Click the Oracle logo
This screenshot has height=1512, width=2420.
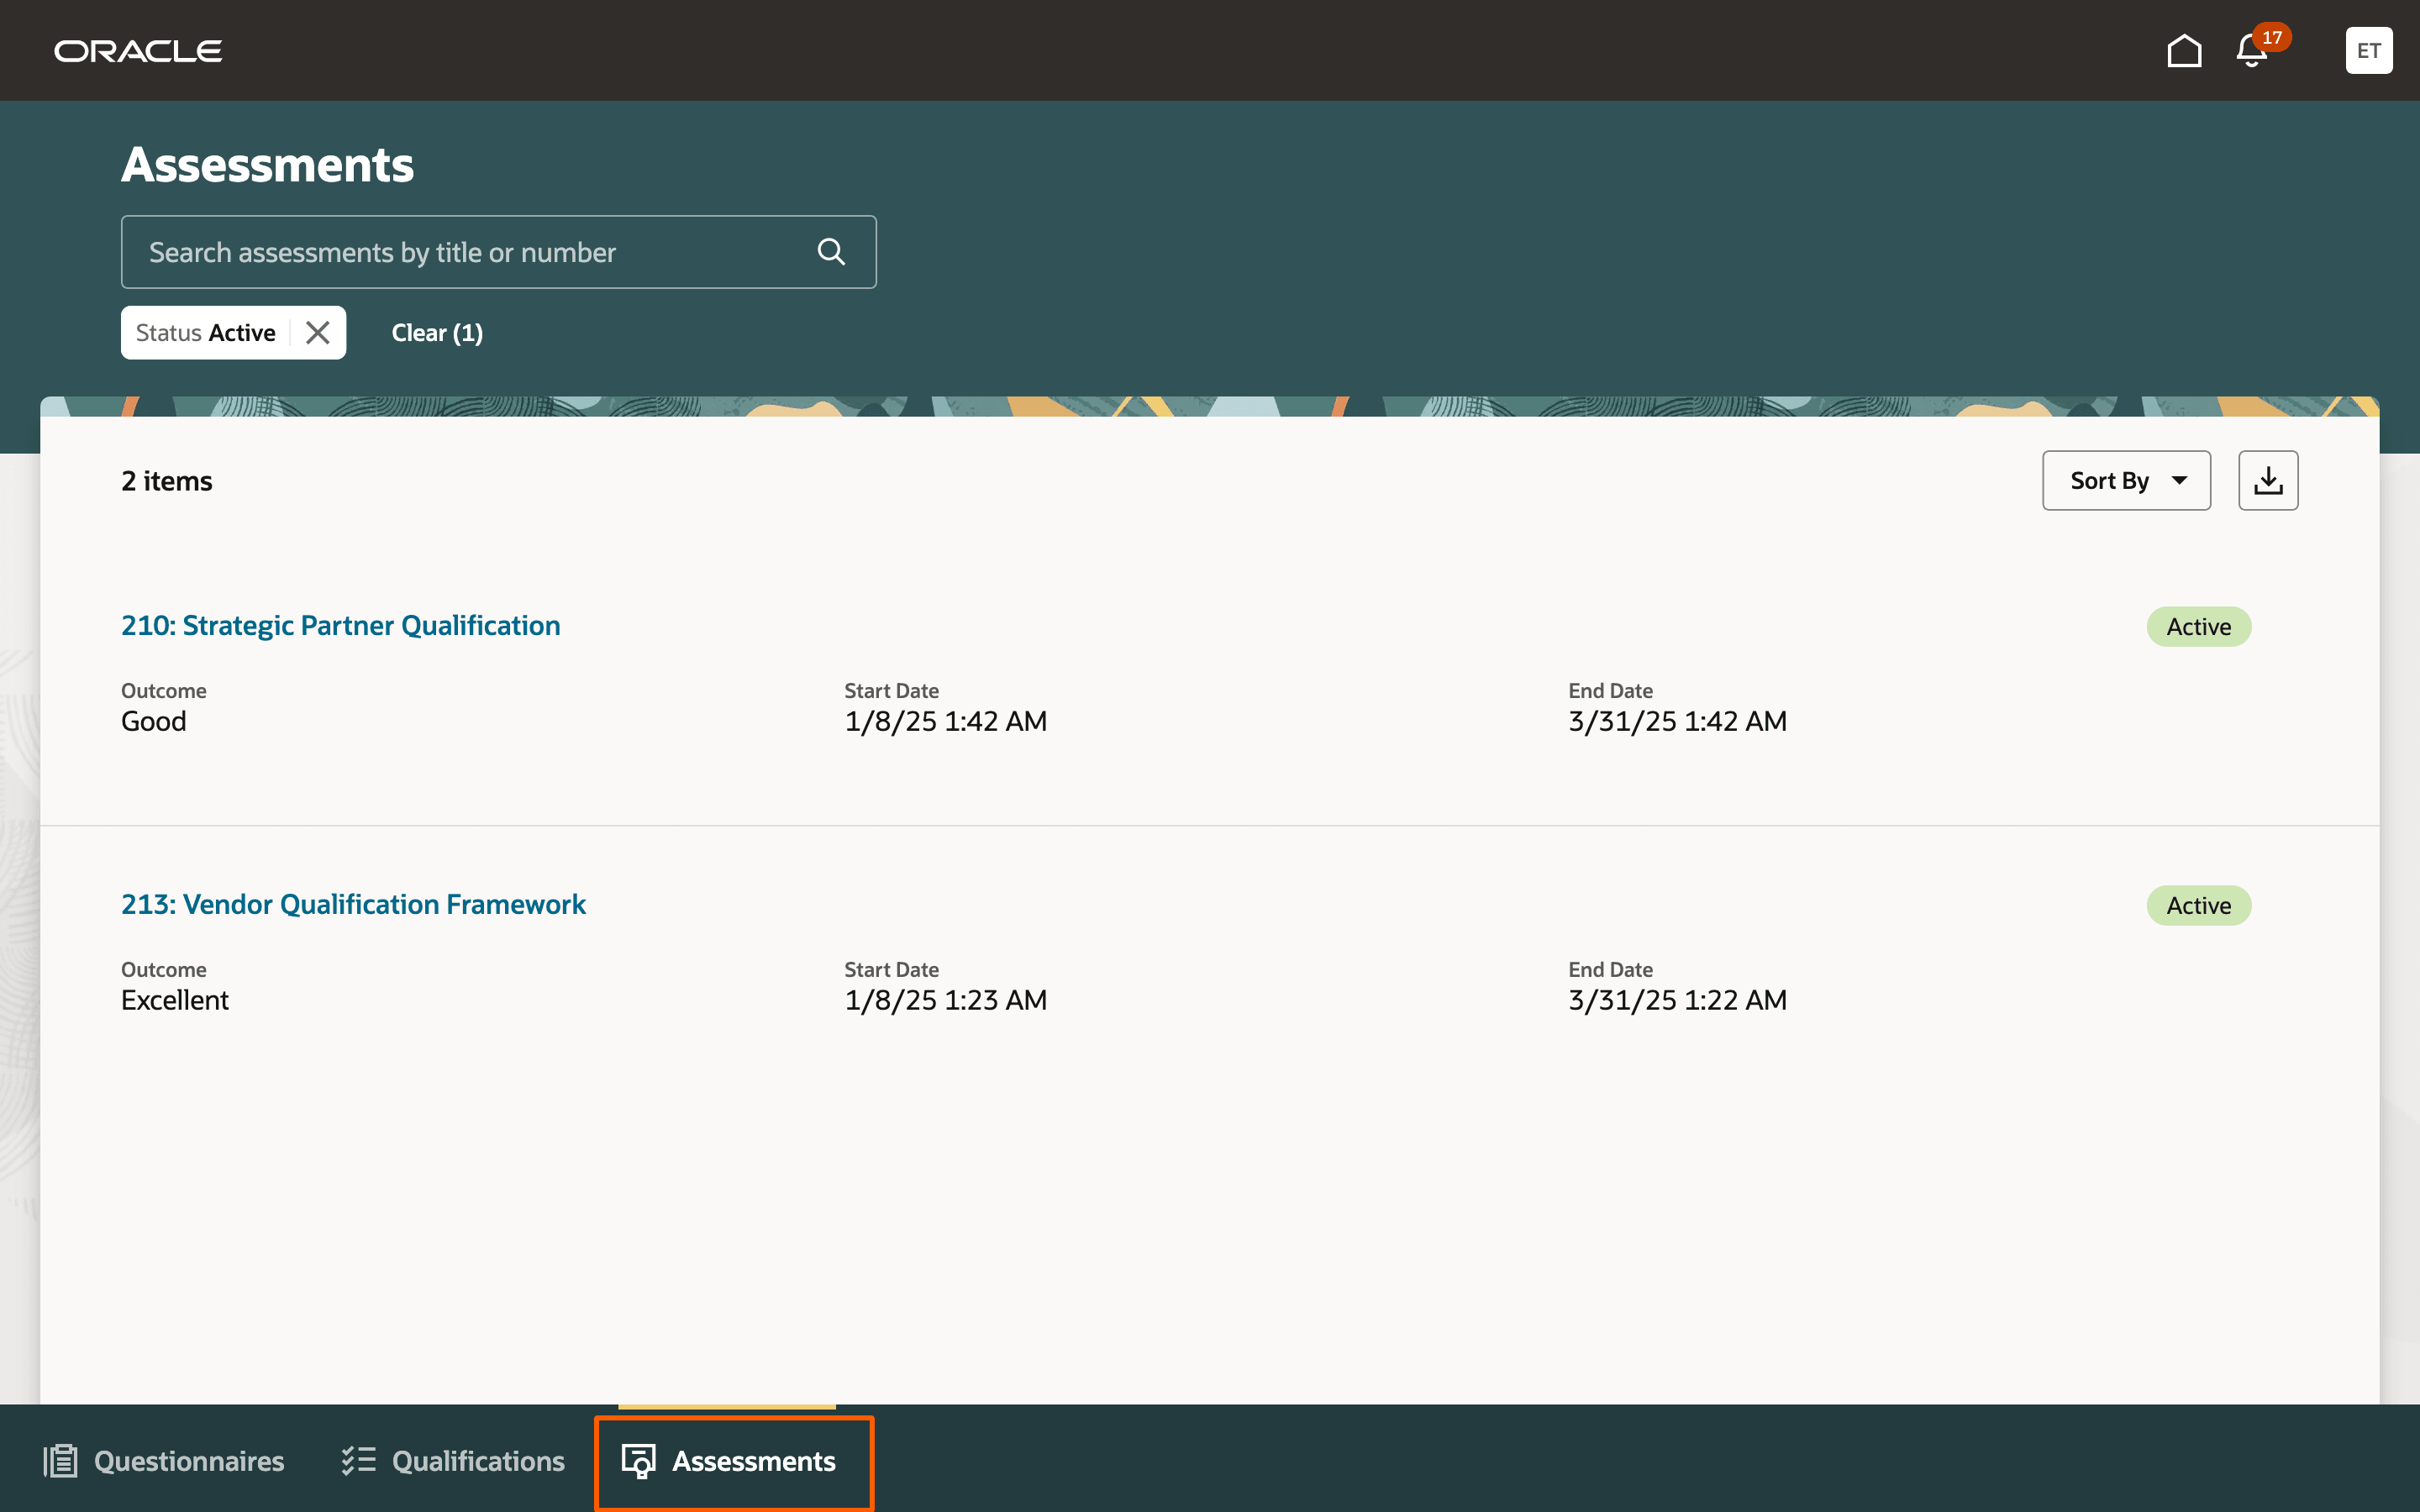pyautogui.click(x=138, y=51)
